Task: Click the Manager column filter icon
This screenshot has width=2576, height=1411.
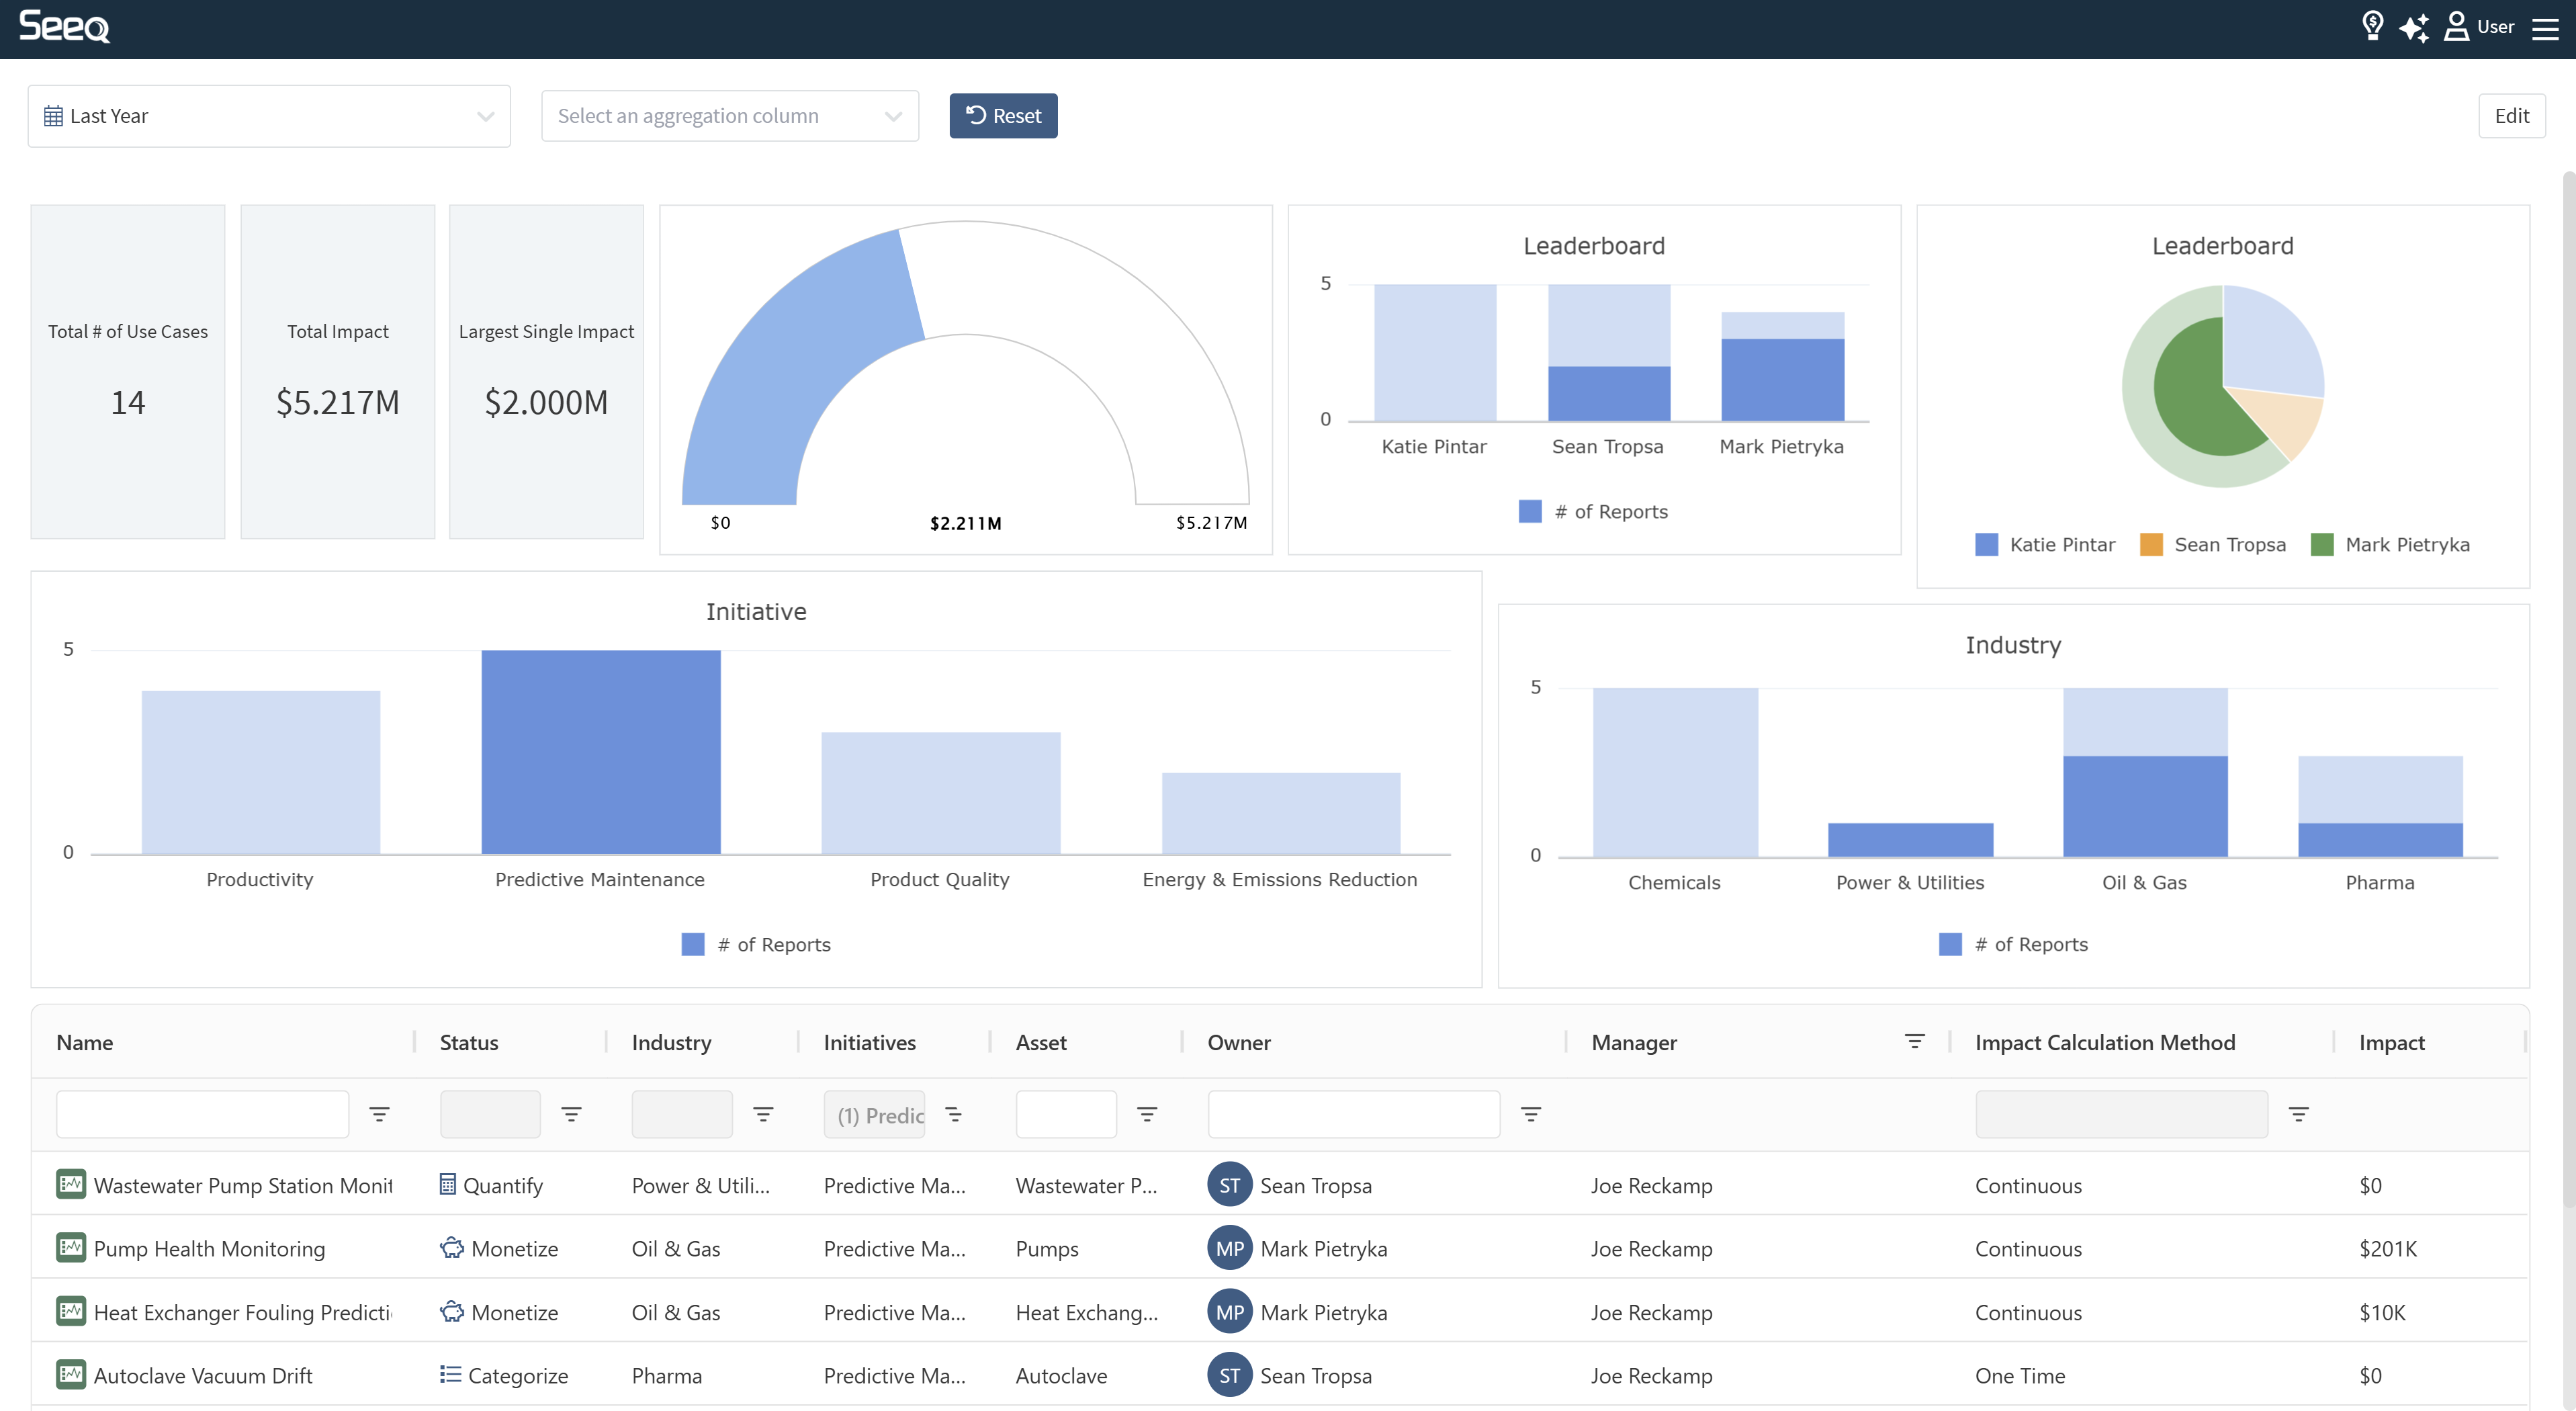Action: [1914, 1042]
